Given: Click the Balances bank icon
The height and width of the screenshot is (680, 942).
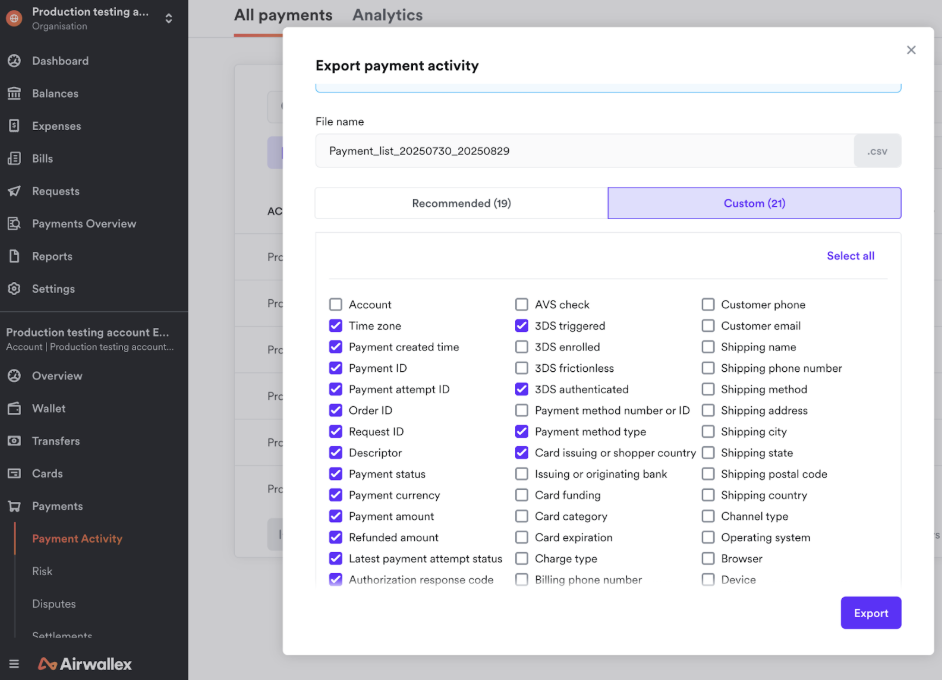Looking at the screenshot, I should point(14,94).
